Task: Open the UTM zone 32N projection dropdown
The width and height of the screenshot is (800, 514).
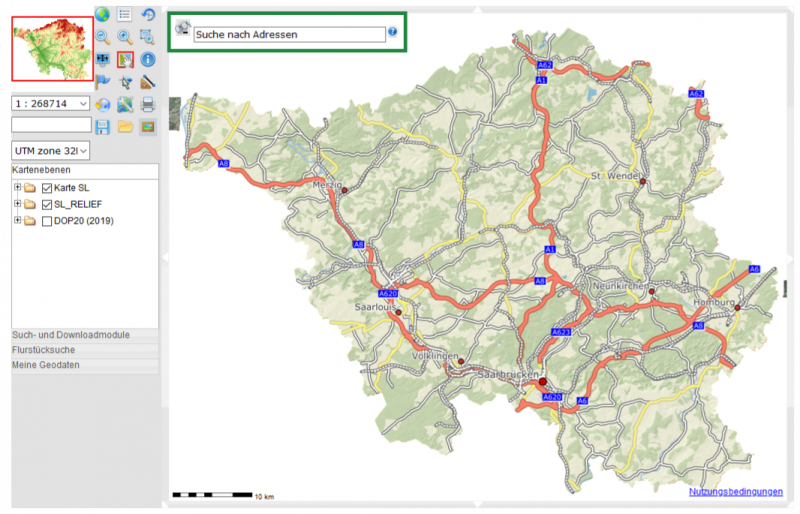Action: [x=51, y=151]
